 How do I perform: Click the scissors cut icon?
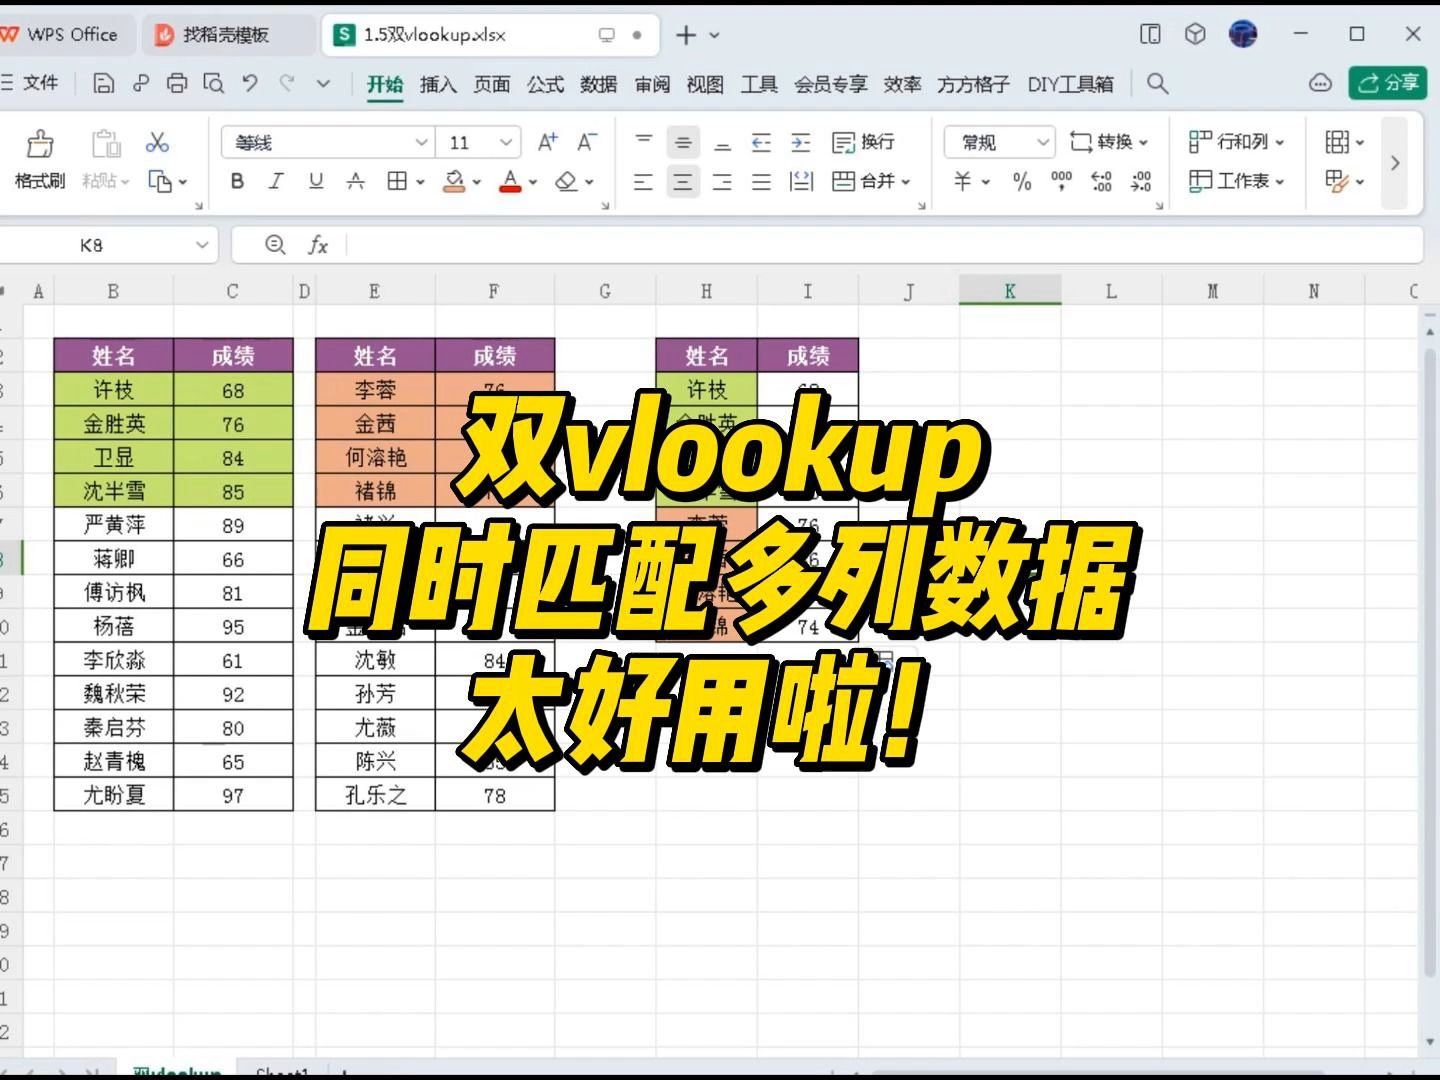pyautogui.click(x=156, y=142)
